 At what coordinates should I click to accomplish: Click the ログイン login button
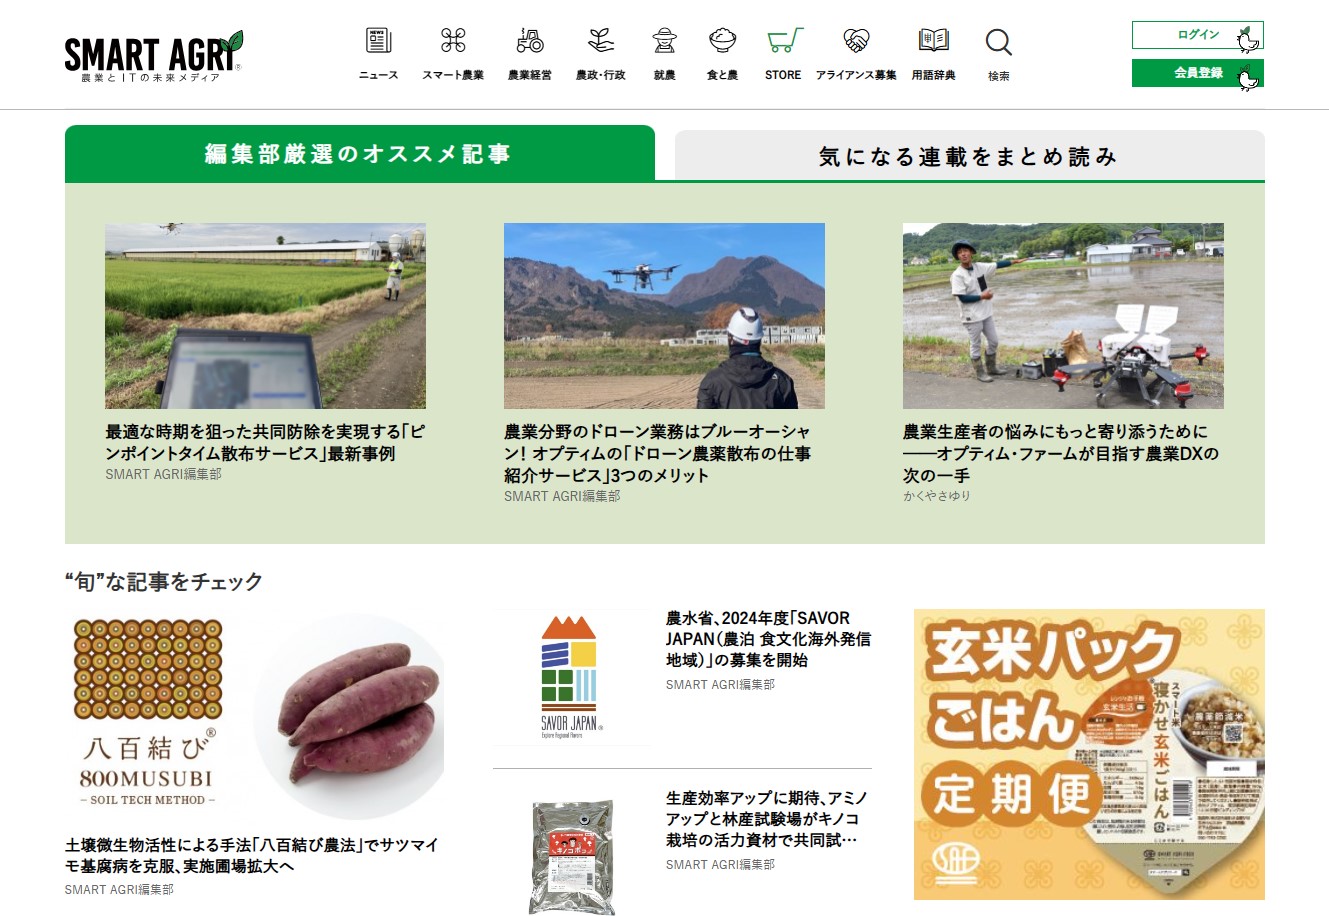tap(1197, 35)
